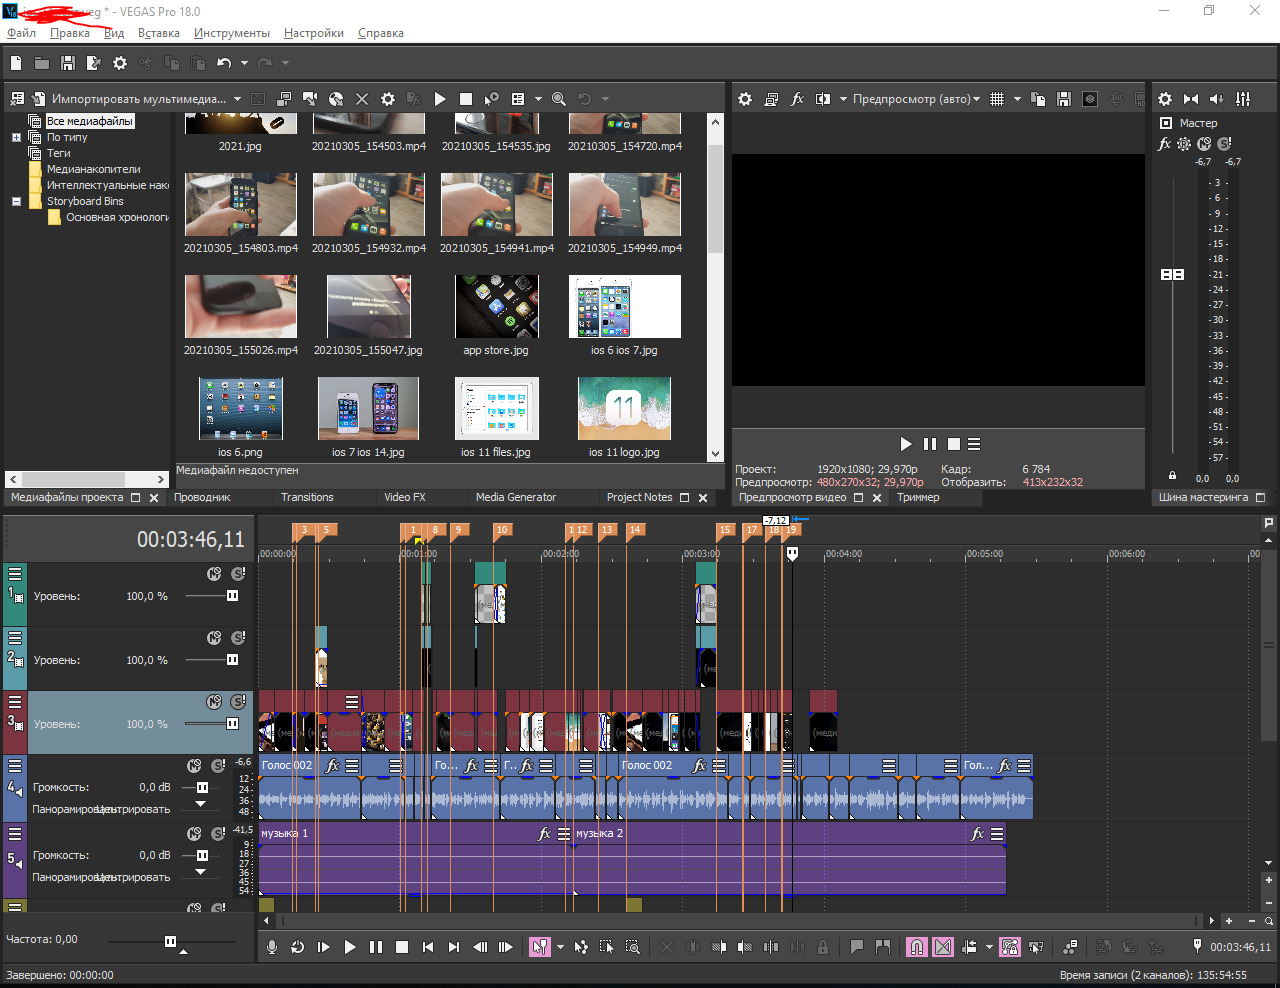This screenshot has height=988, width=1280.
Task: Select the ios 11 logo.jpg thumbnail
Action: (624, 409)
